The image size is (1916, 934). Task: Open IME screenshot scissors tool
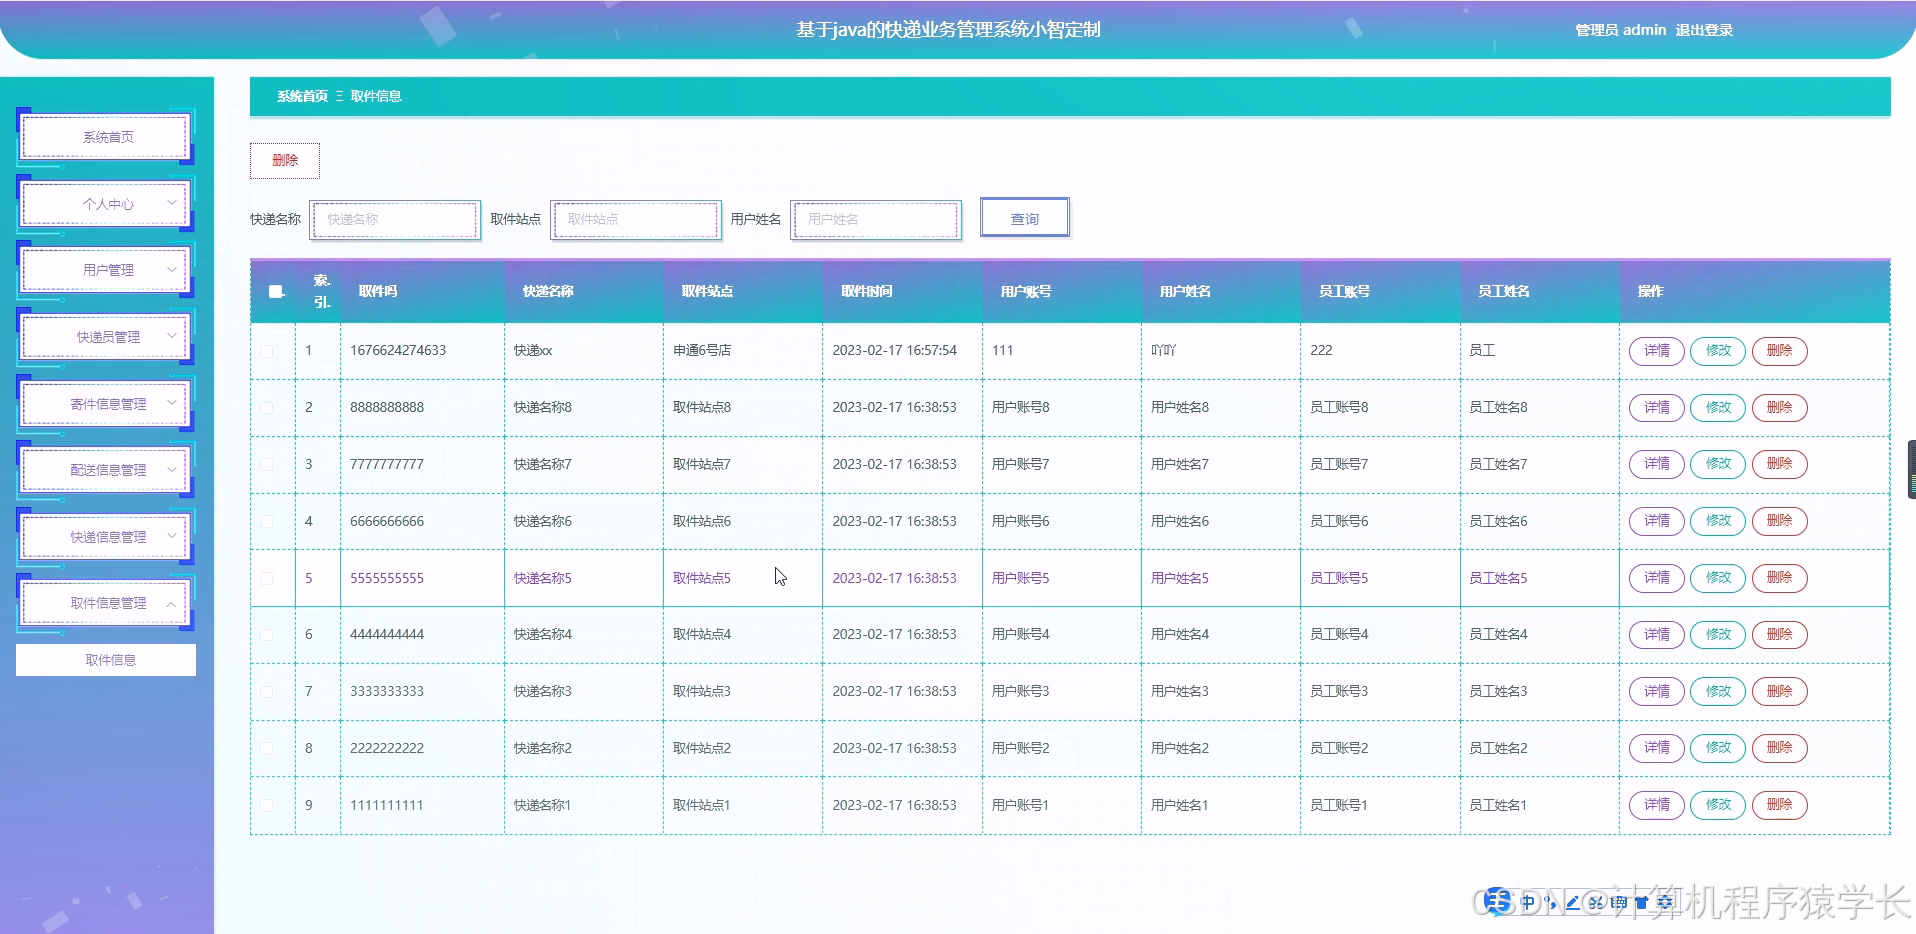pyautogui.click(x=1596, y=902)
